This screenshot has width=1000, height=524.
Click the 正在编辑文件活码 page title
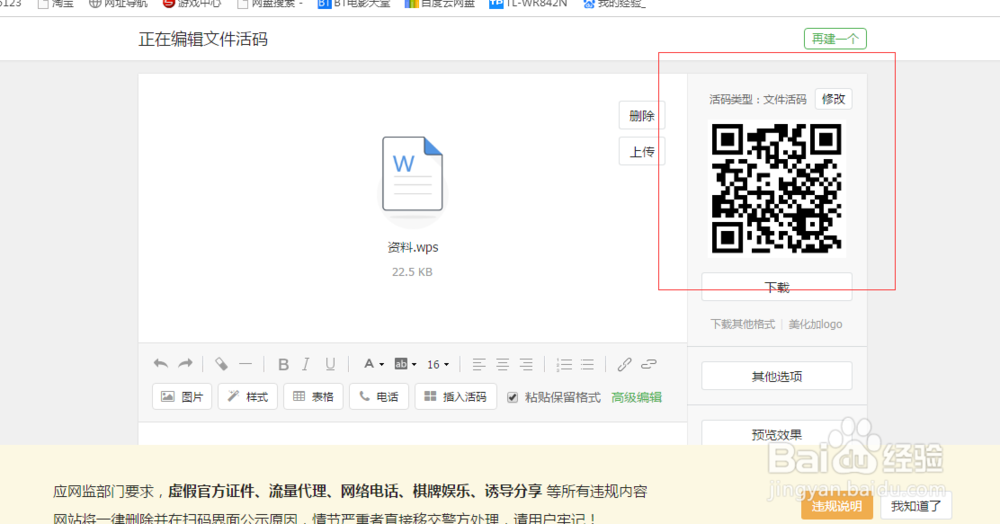pos(203,40)
